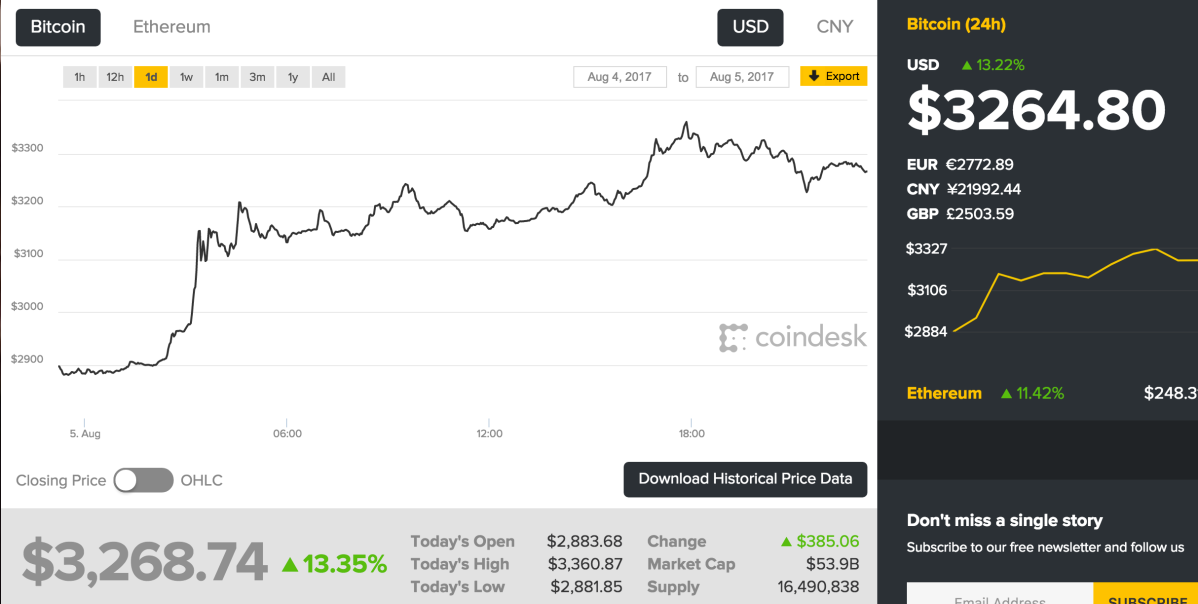Screen dimensions: 1198x604
Task: Choose the 1w chart range
Action: click(x=186, y=77)
